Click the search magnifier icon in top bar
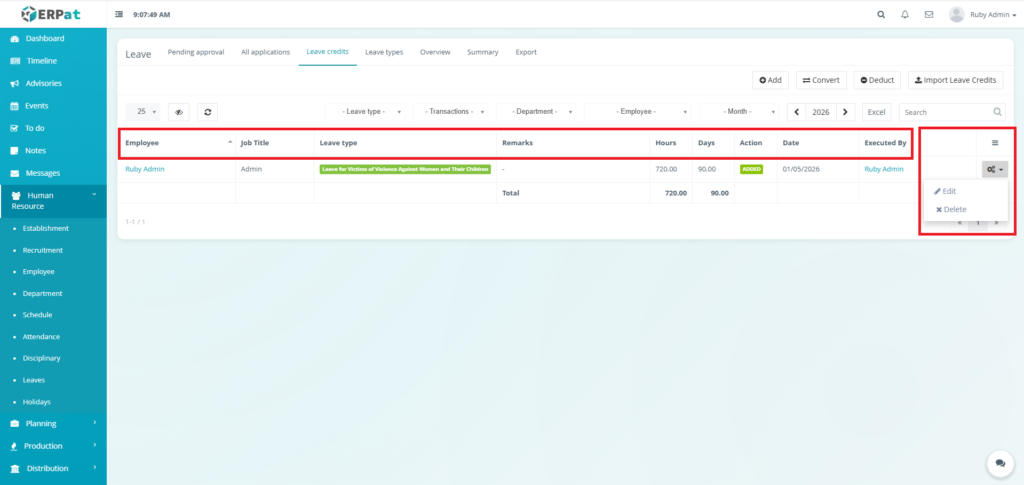This screenshot has height=485, width=1024. 881,15
